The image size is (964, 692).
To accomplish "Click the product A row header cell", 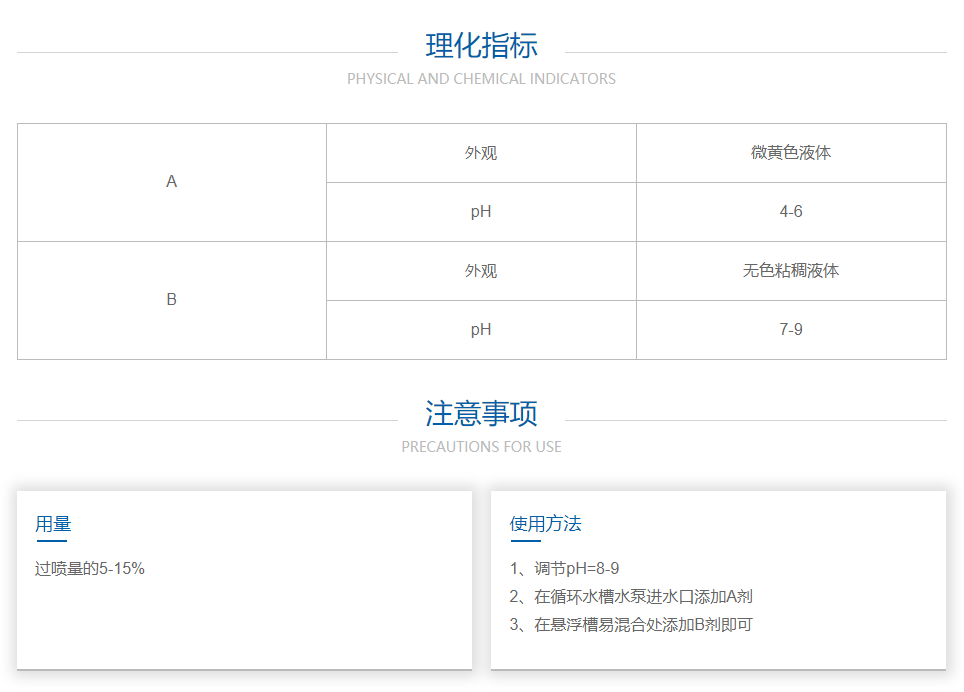I will (172, 182).
